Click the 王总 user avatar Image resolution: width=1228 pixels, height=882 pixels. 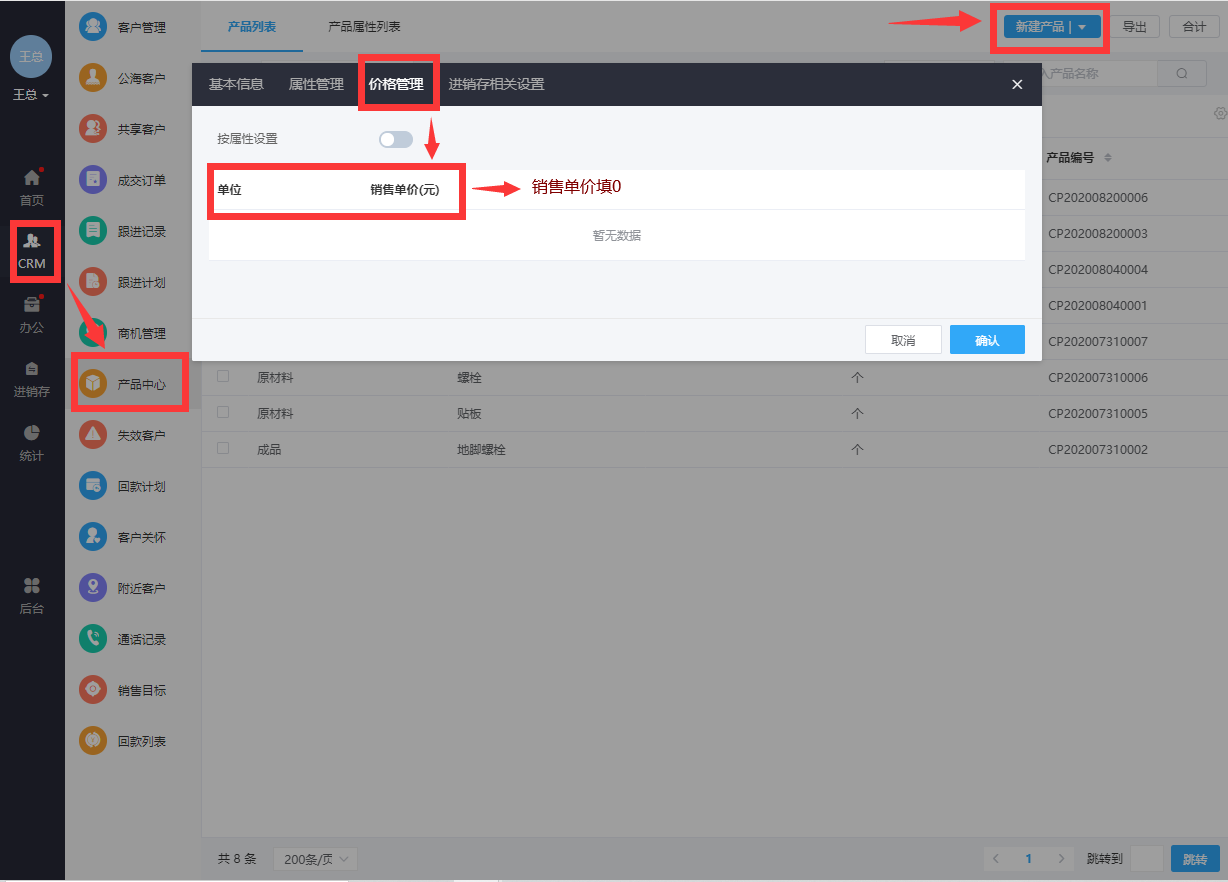click(x=31, y=56)
